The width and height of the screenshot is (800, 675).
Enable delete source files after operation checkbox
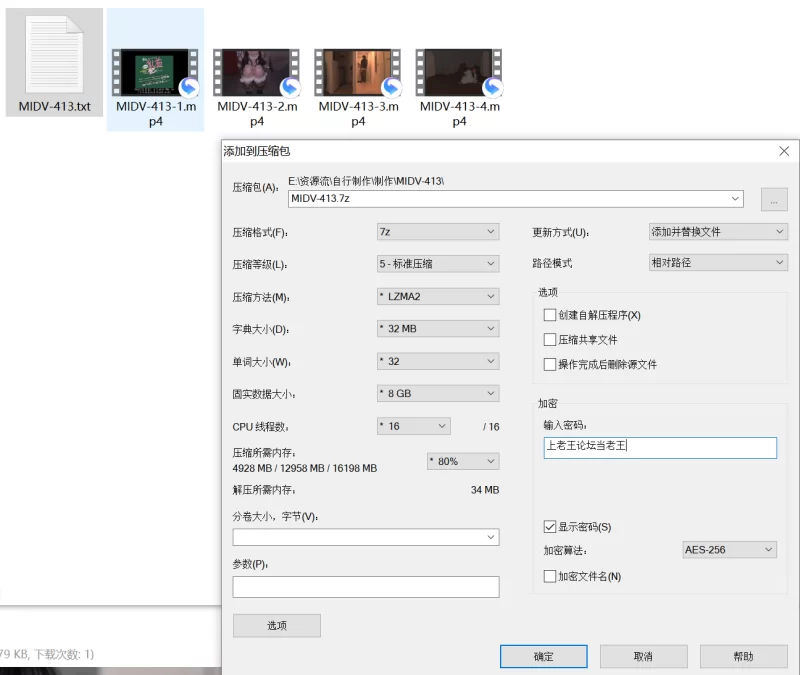click(x=550, y=364)
